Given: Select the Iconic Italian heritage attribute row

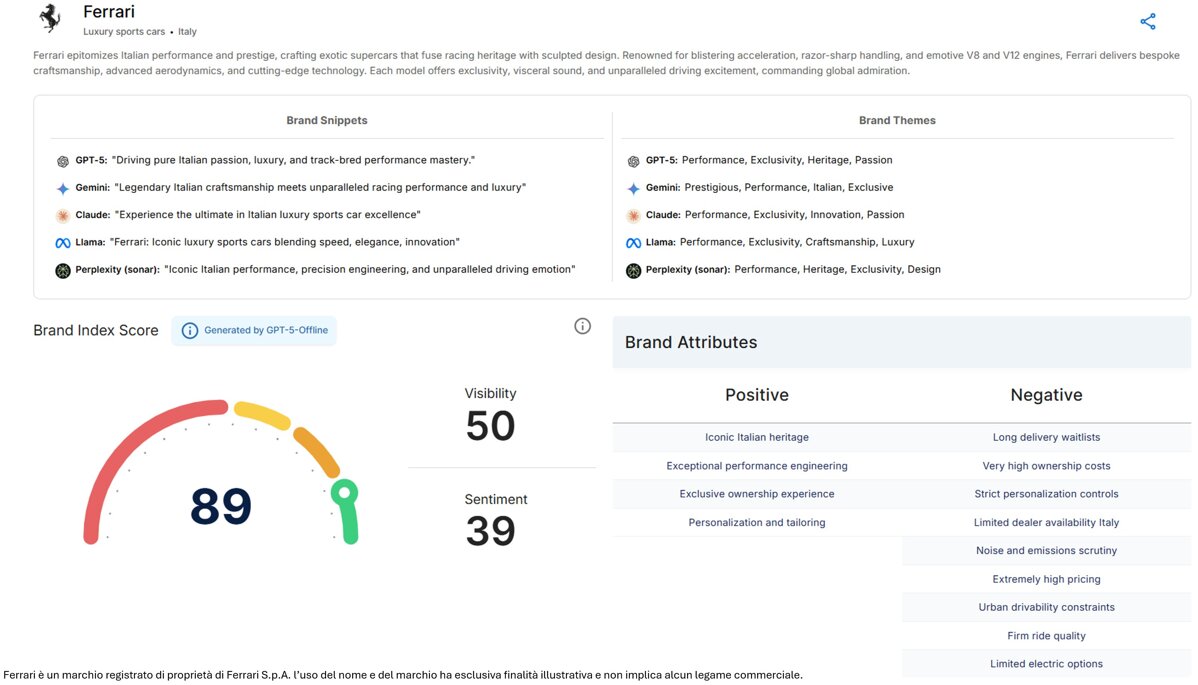Looking at the screenshot, I should click(757, 437).
